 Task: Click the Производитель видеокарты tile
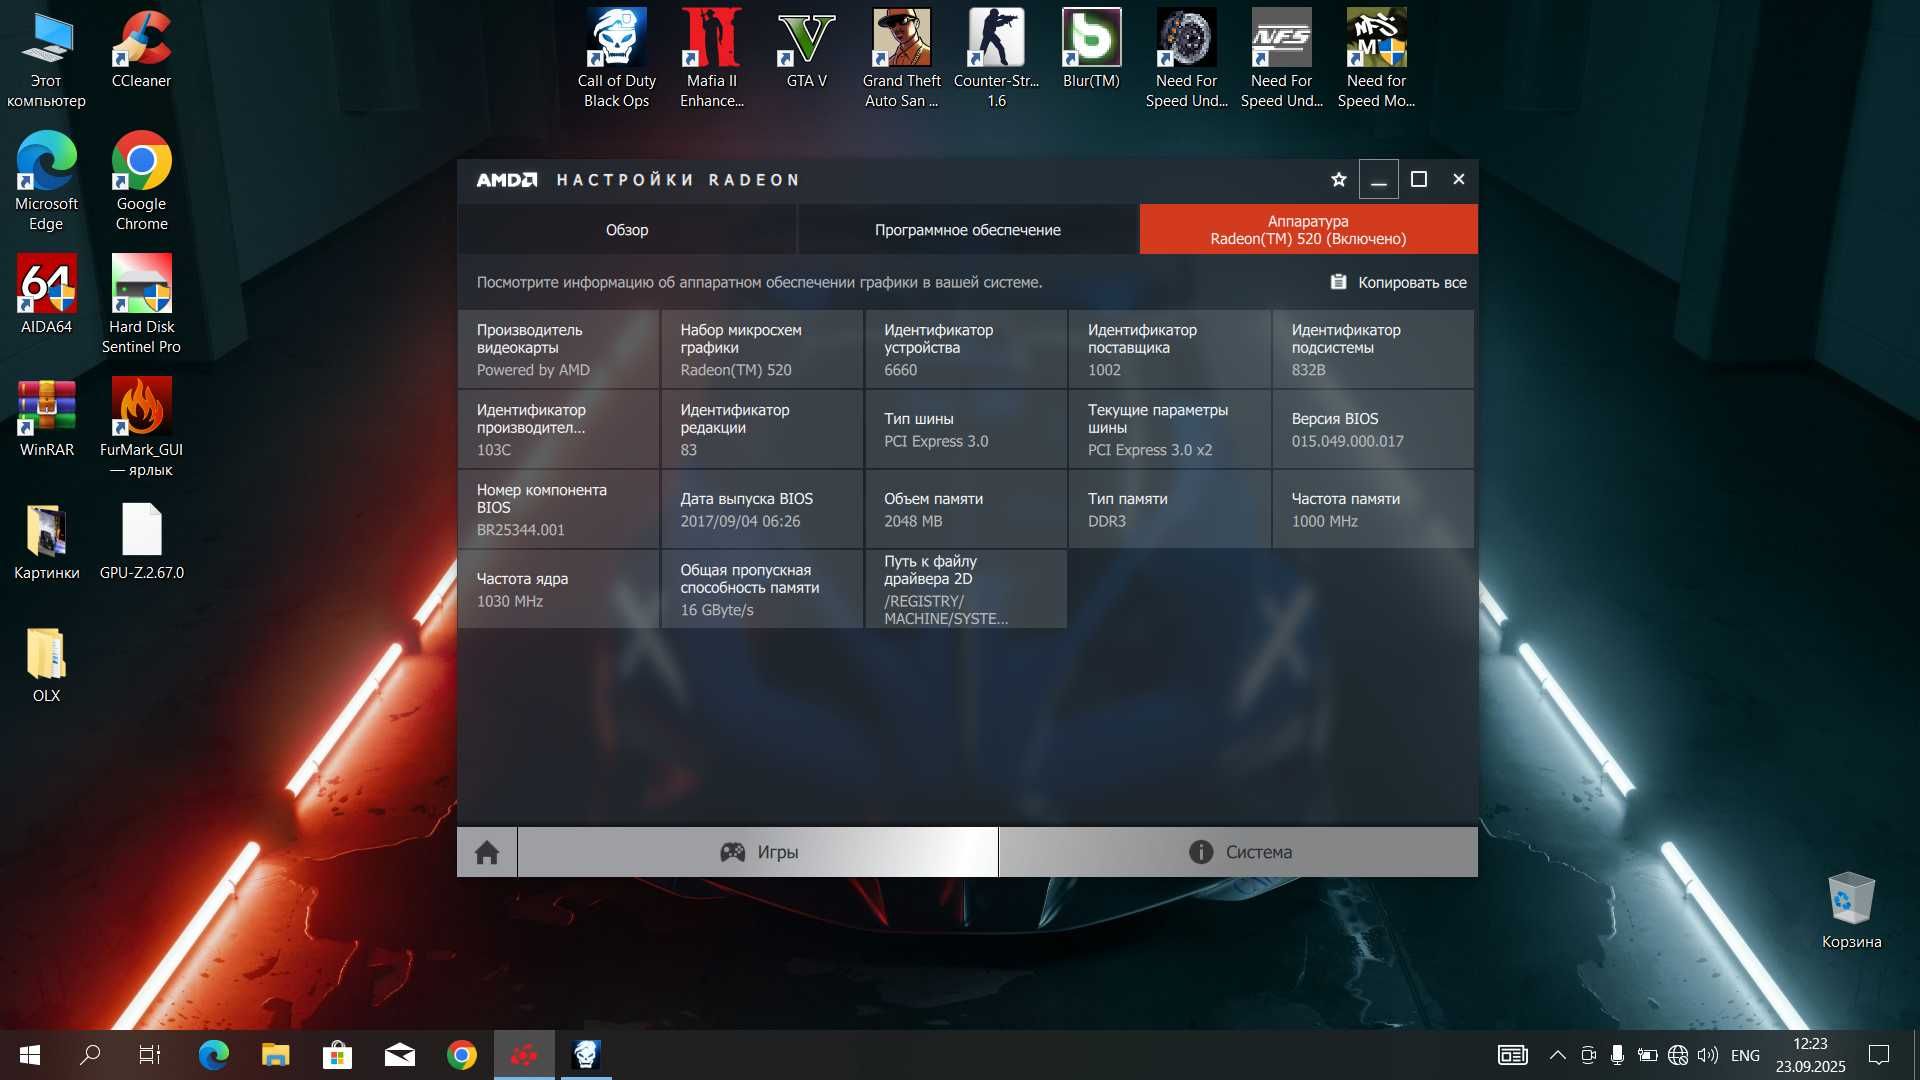point(558,349)
